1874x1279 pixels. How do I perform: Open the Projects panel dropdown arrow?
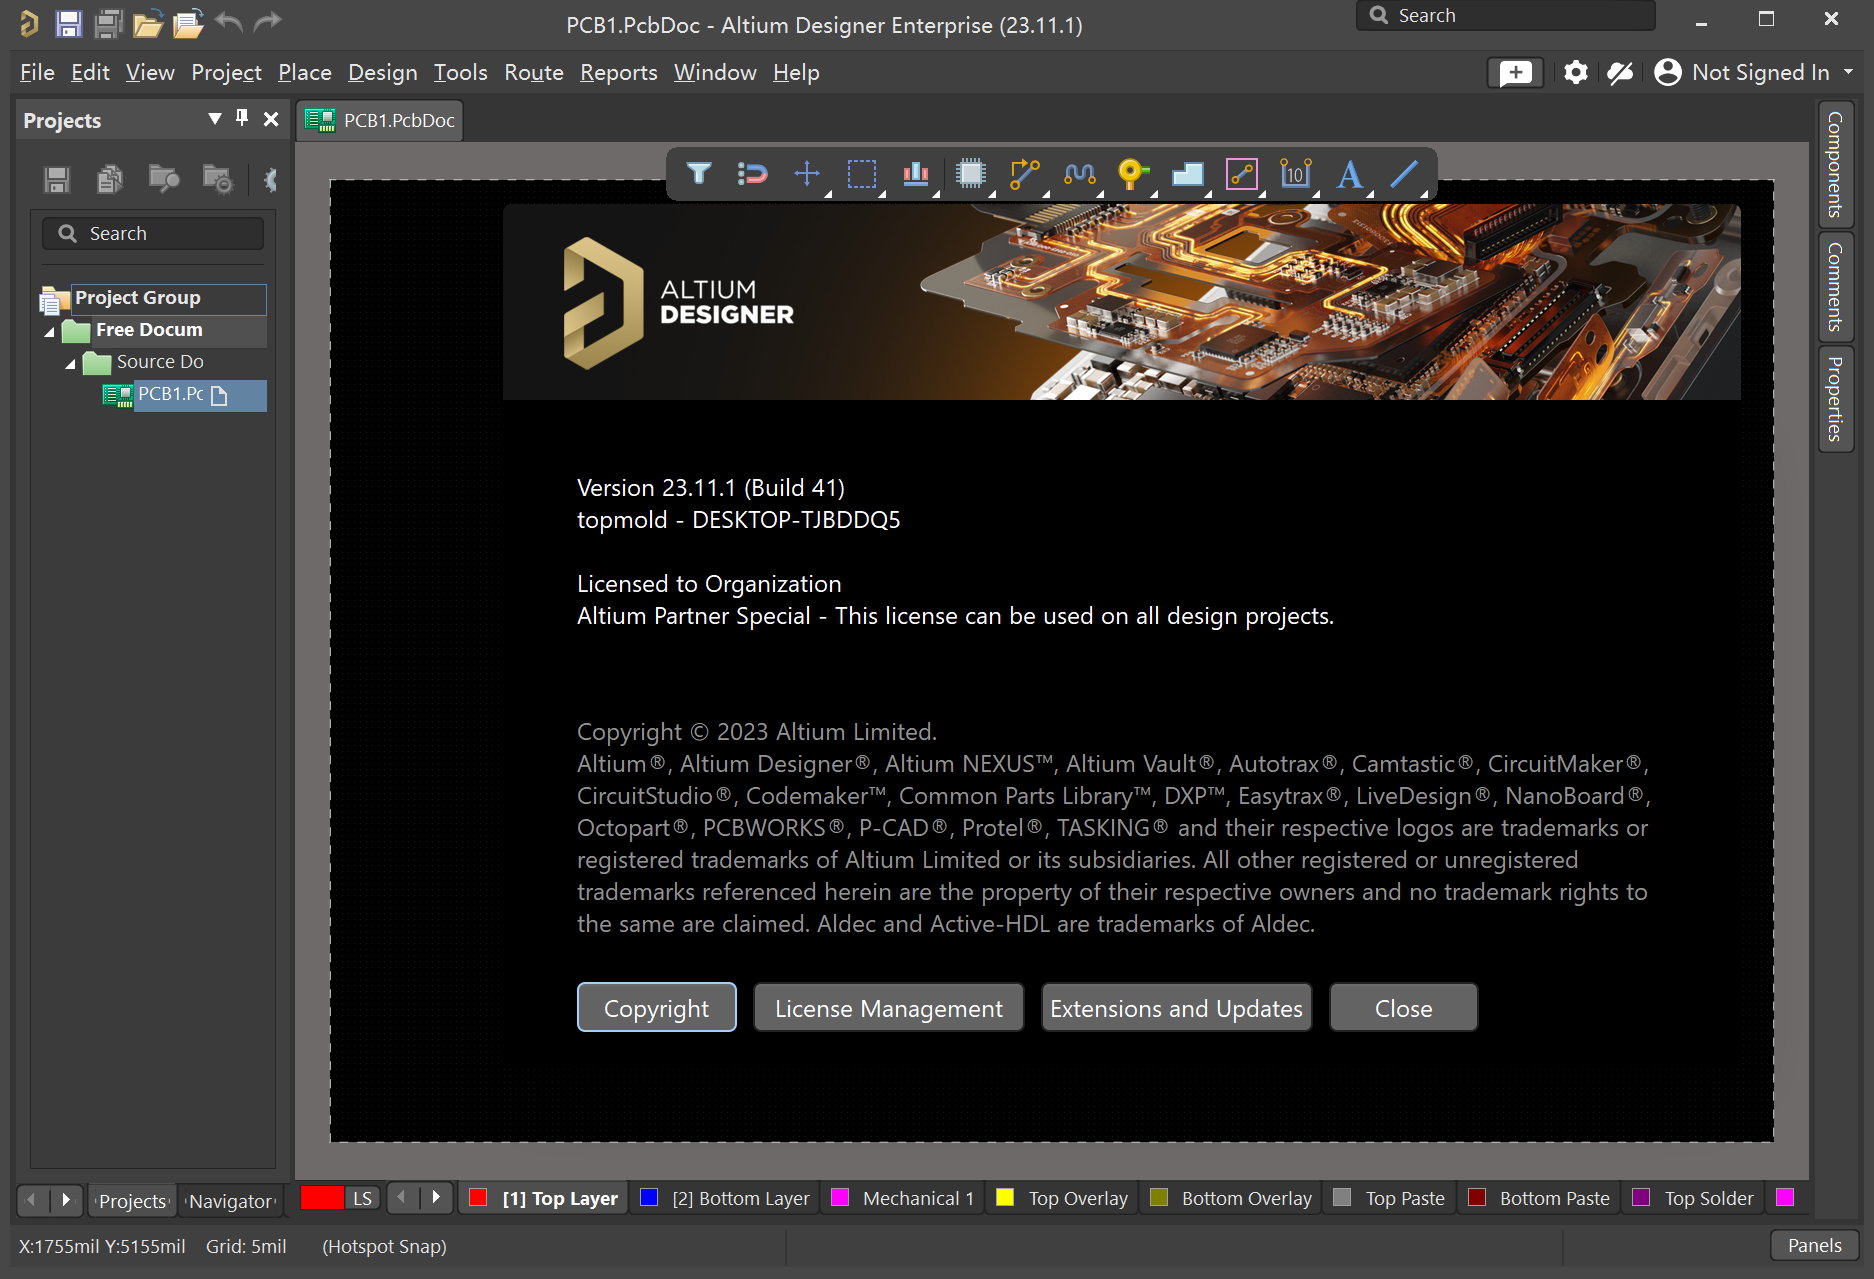pyautogui.click(x=214, y=119)
